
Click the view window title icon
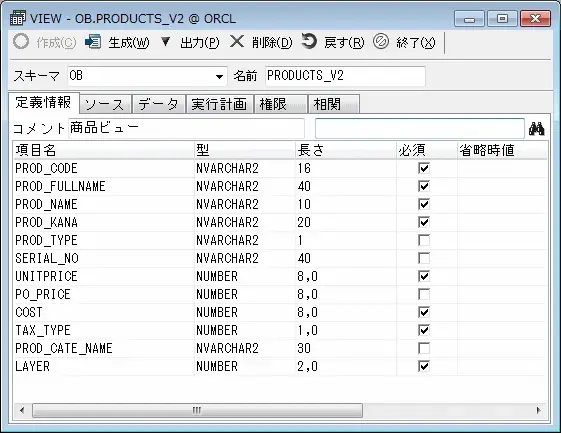[18, 18]
